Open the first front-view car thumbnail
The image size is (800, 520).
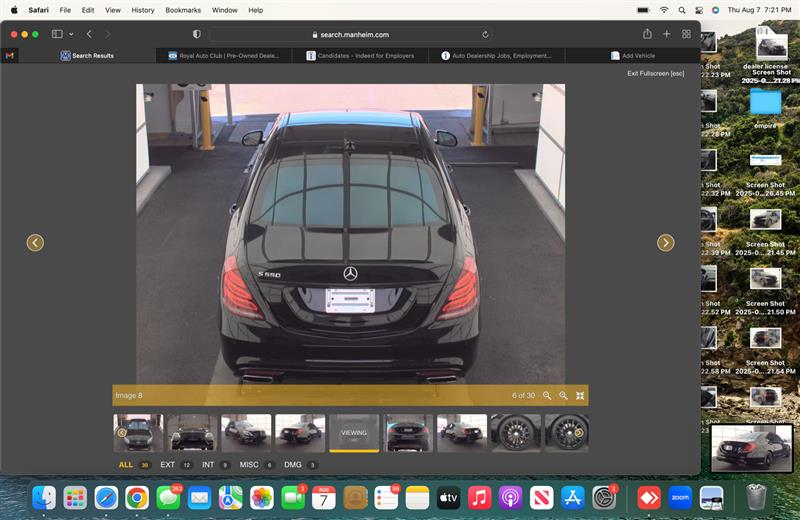click(x=138, y=433)
